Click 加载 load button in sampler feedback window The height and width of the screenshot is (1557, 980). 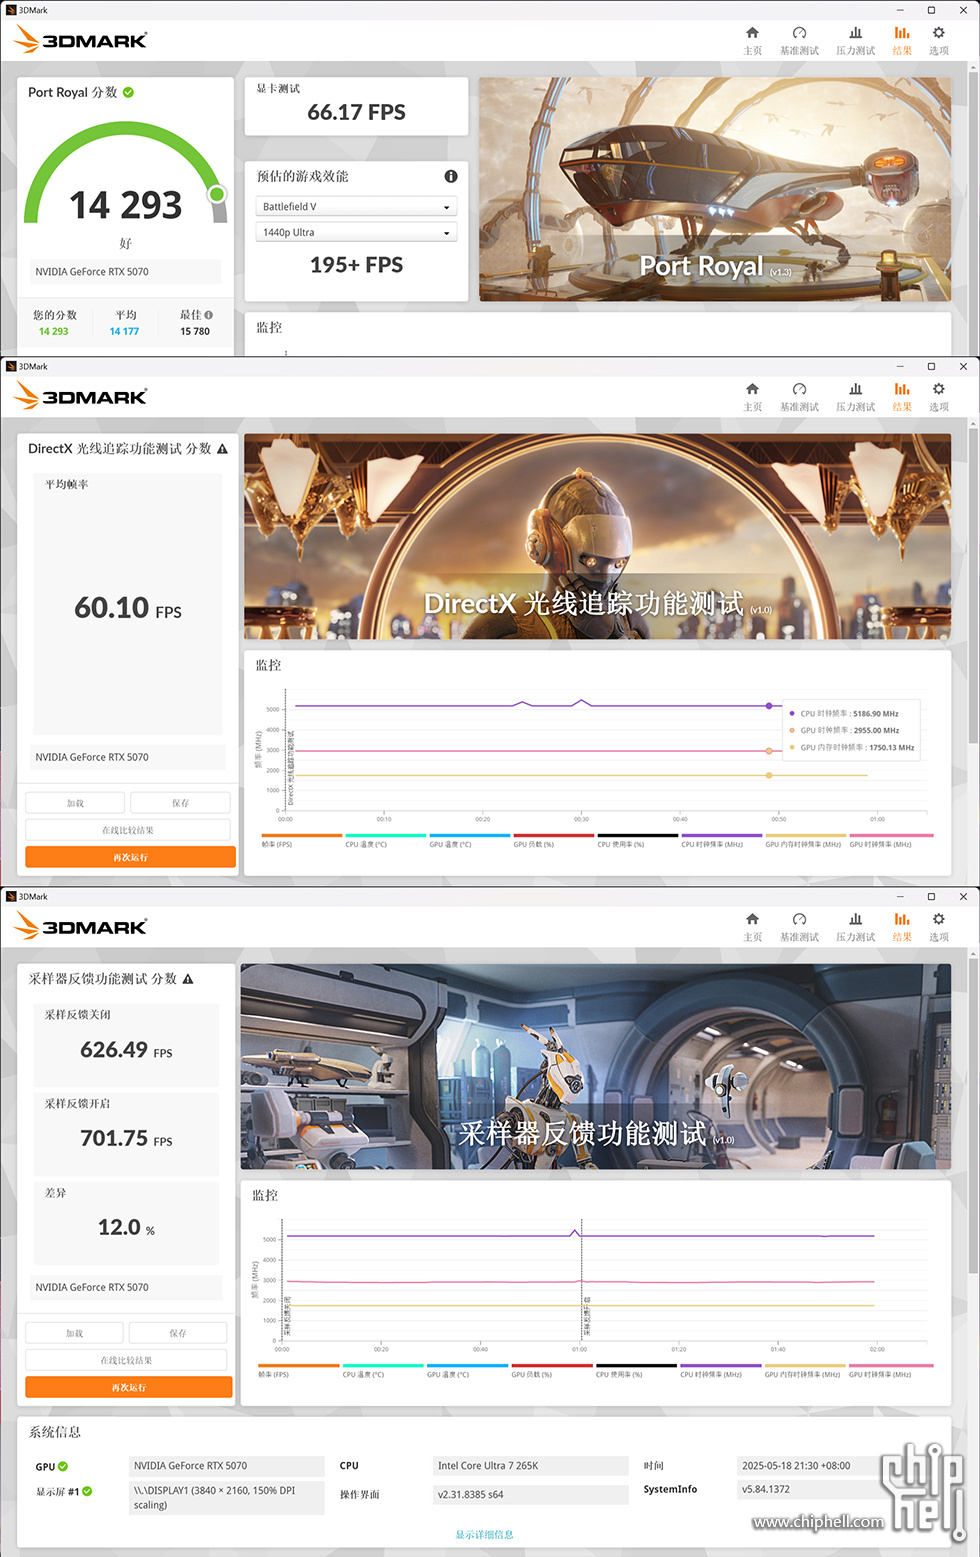[x=74, y=1333]
